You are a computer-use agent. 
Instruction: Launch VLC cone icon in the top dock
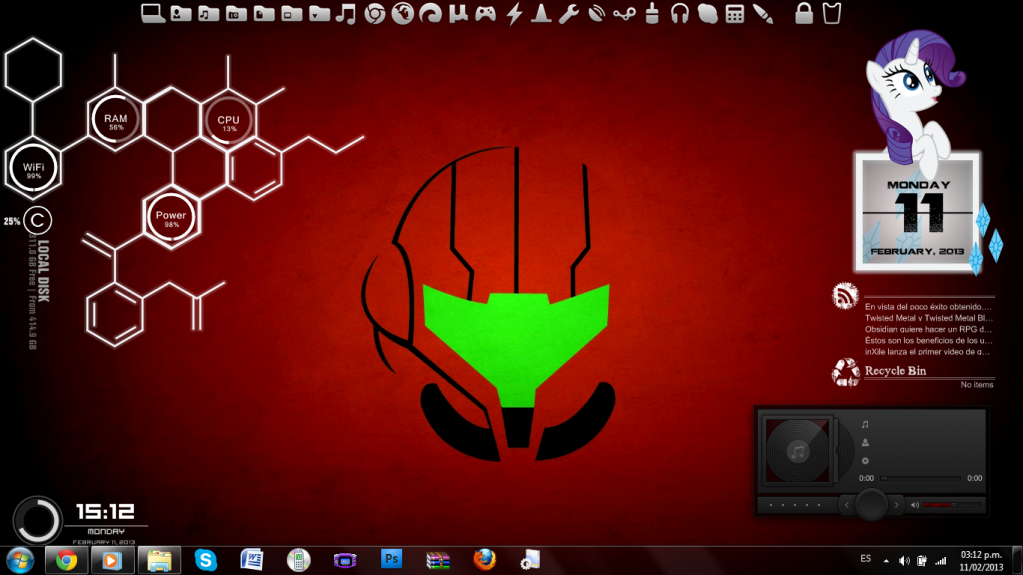(x=541, y=14)
